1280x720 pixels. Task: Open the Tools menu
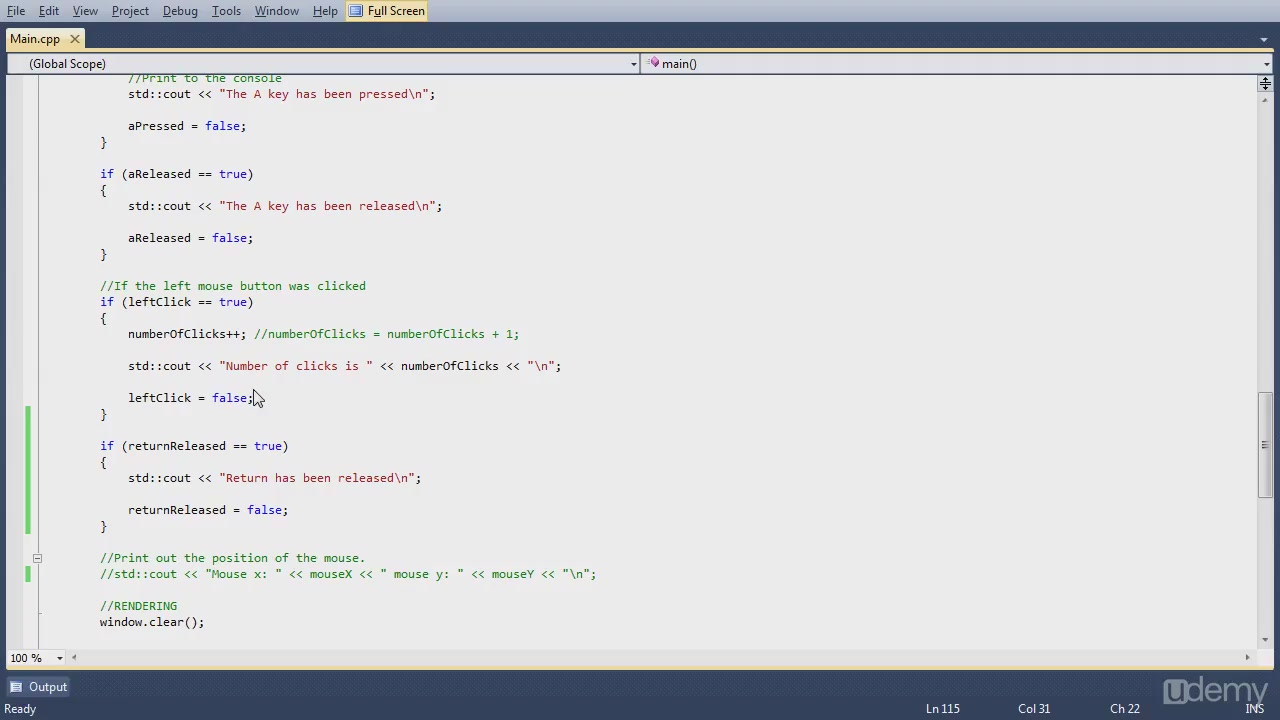tap(226, 11)
